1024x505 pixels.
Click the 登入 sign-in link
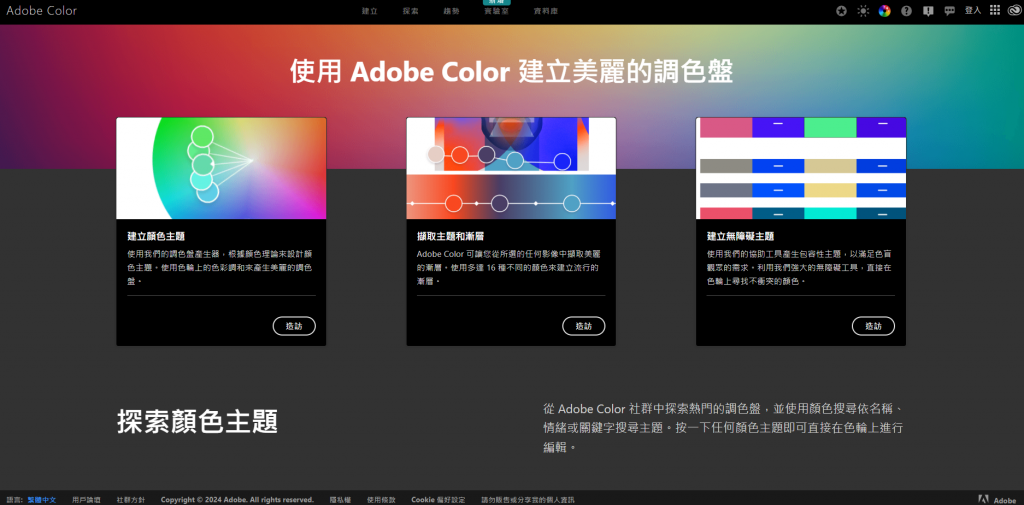[973, 10]
